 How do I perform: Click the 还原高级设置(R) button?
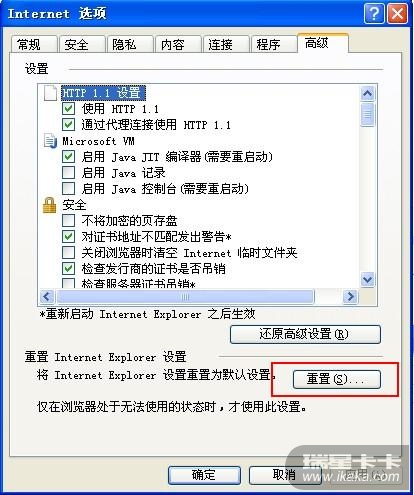305,334
